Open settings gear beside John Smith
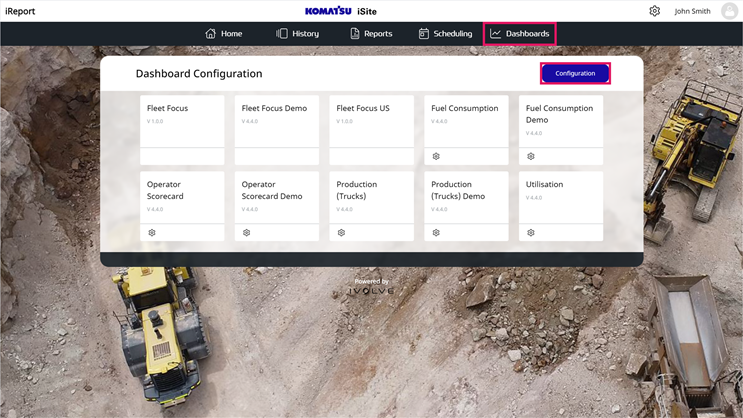743x418 pixels. point(654,11)
